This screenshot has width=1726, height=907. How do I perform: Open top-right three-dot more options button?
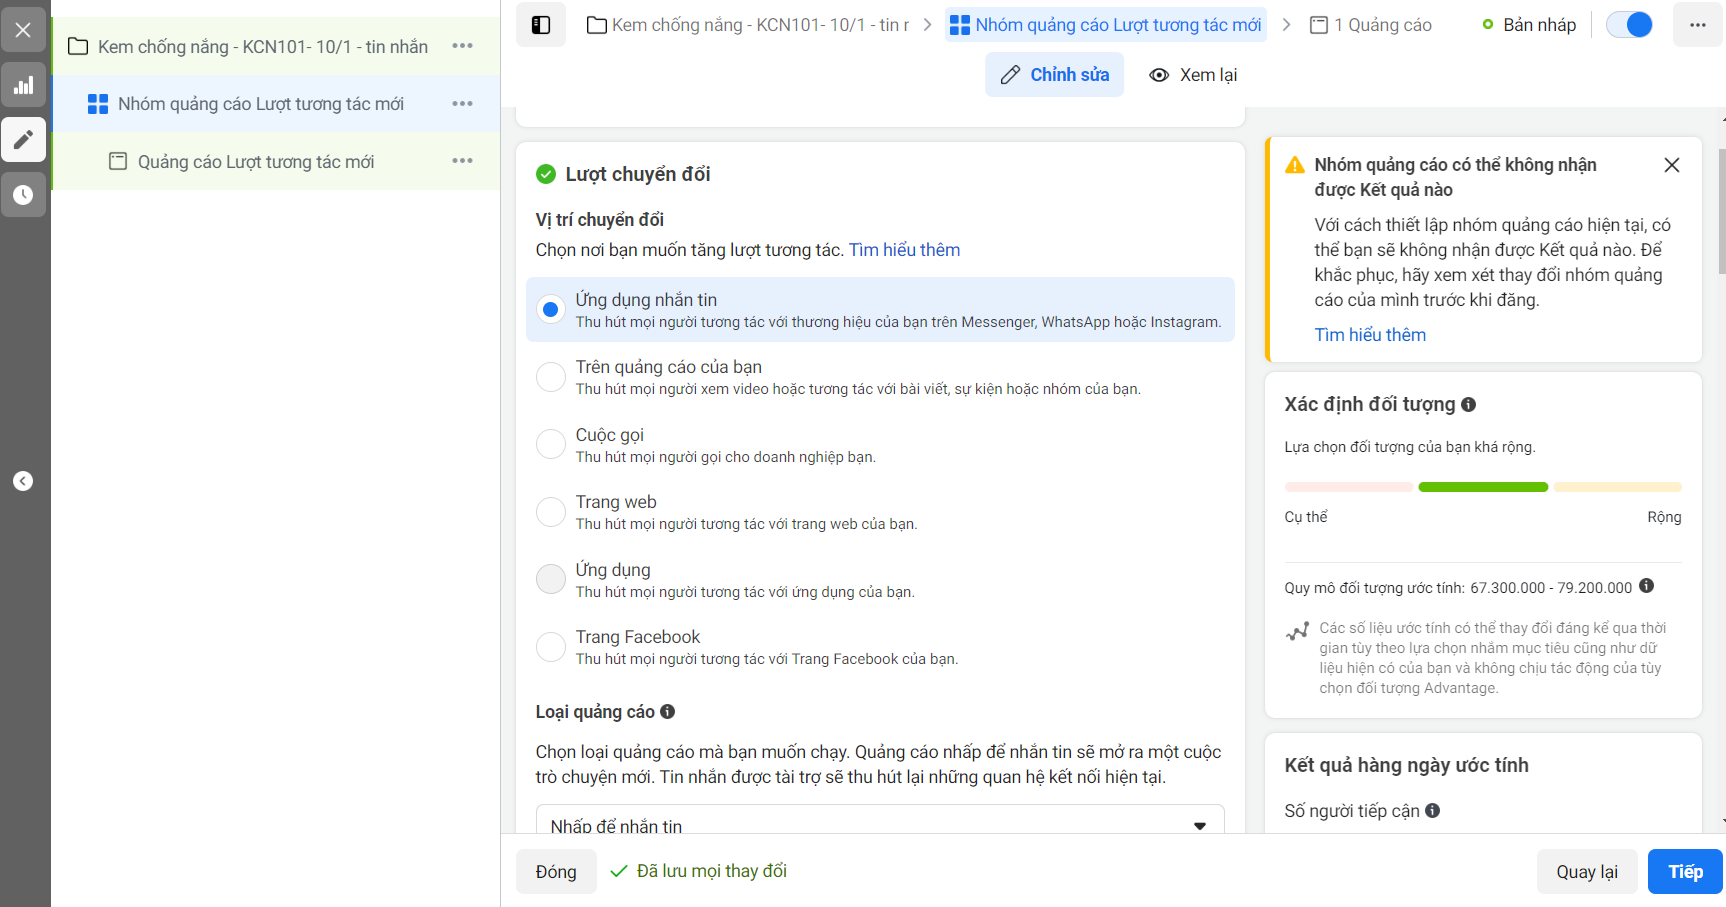click(1698, 25)
